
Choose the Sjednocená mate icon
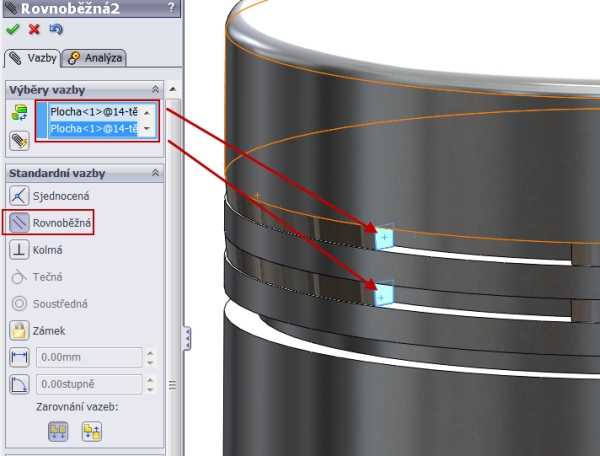(x=19, y=196)
